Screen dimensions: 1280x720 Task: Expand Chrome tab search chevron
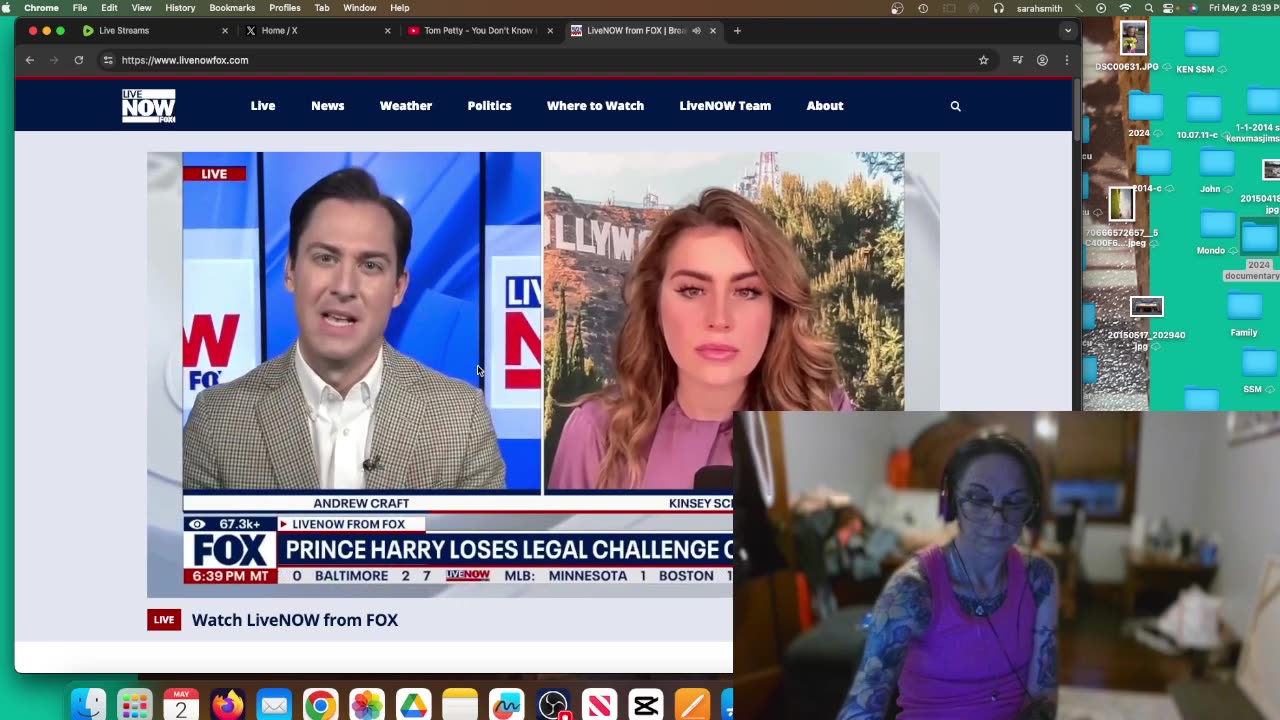click(1068, 30)
